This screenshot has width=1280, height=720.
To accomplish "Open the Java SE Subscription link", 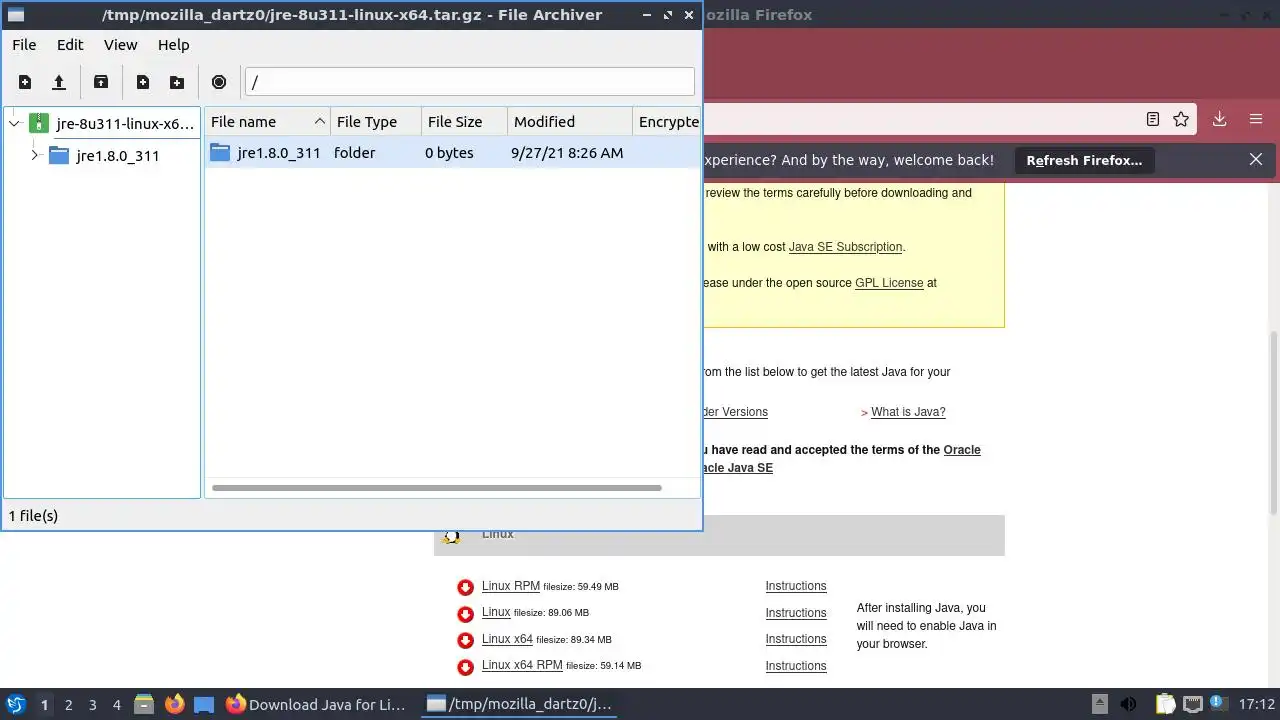I will [x=846, y=247].
